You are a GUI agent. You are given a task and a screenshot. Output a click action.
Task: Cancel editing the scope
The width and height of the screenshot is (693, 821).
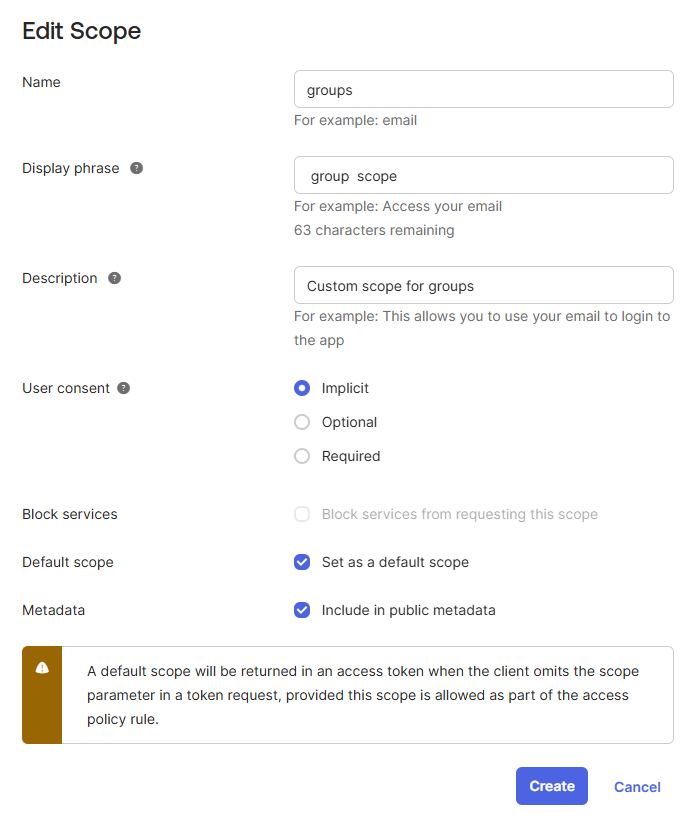(637, 787)
